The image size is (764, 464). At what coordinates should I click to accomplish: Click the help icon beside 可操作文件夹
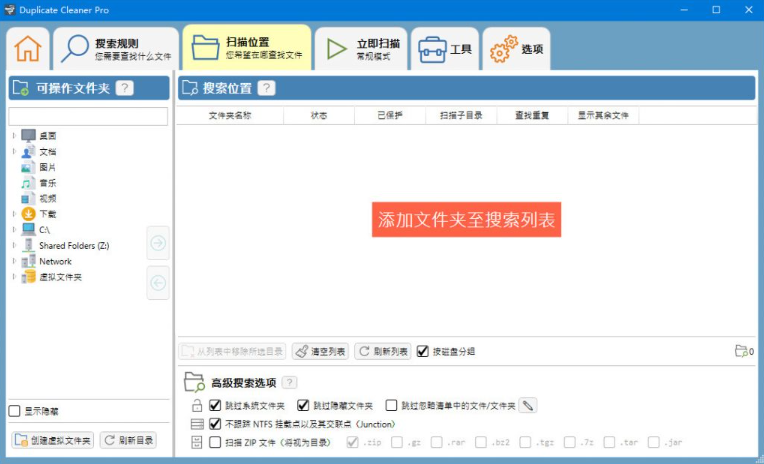click(125, 88)
